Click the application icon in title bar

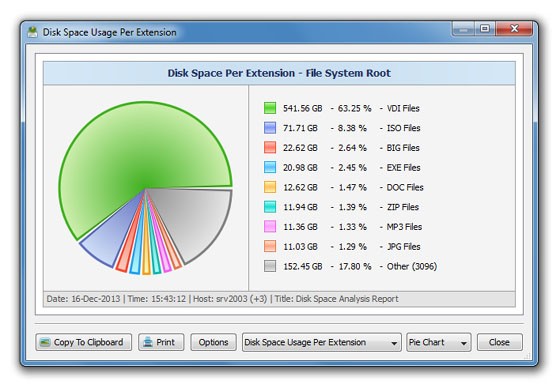32,32
